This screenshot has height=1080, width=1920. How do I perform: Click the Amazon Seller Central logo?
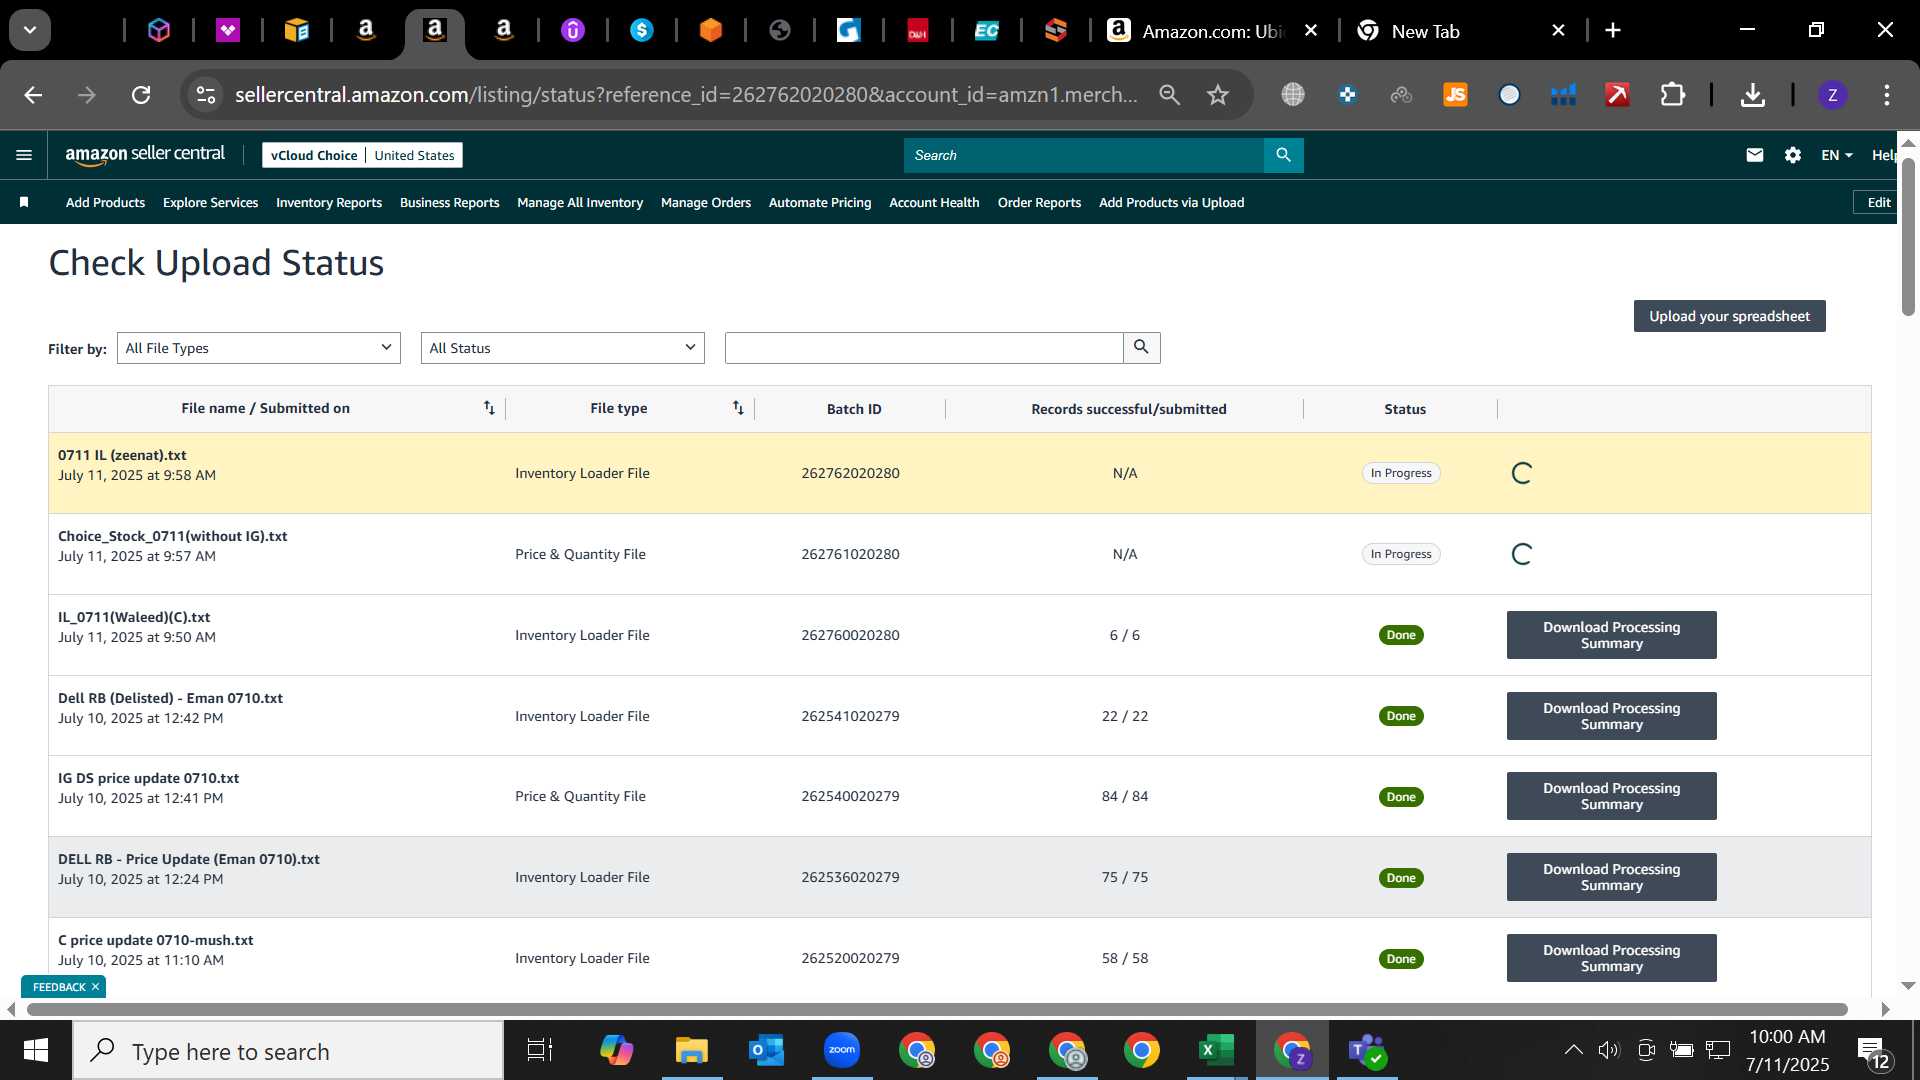145,154
